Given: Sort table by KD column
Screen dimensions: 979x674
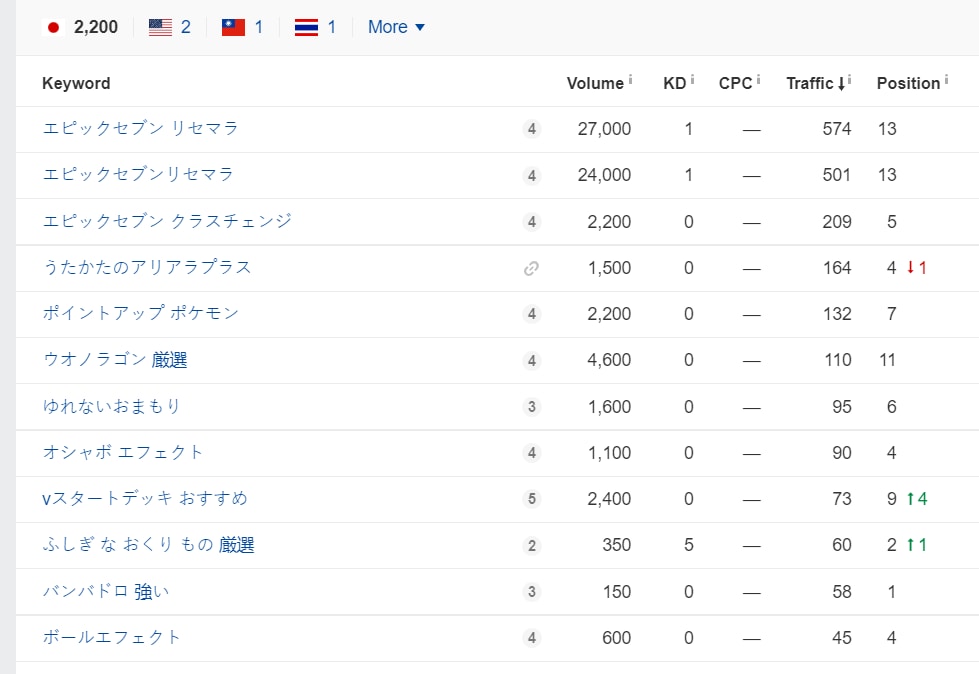Looking at the screenshot, I should coord(674,83).
